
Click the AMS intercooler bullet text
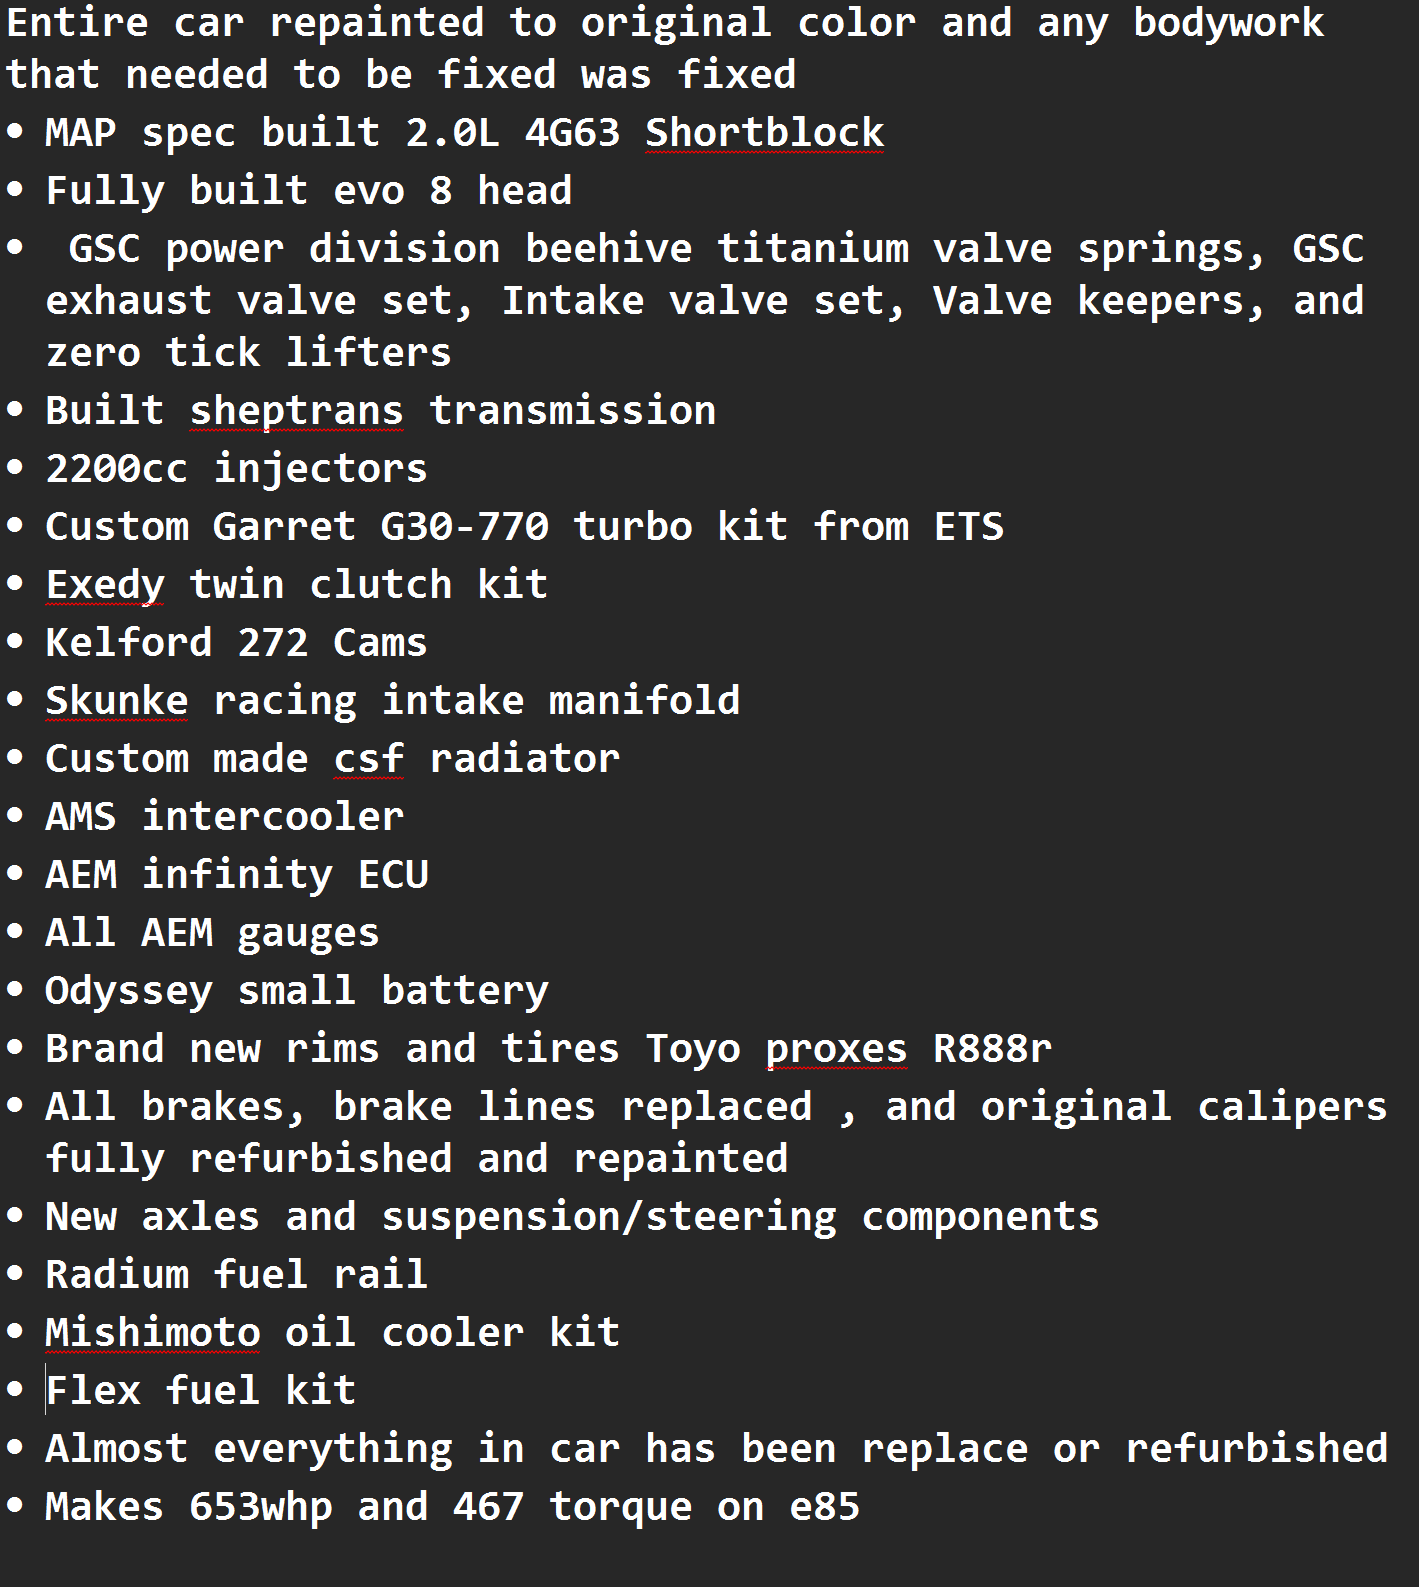tap(224, 817)
